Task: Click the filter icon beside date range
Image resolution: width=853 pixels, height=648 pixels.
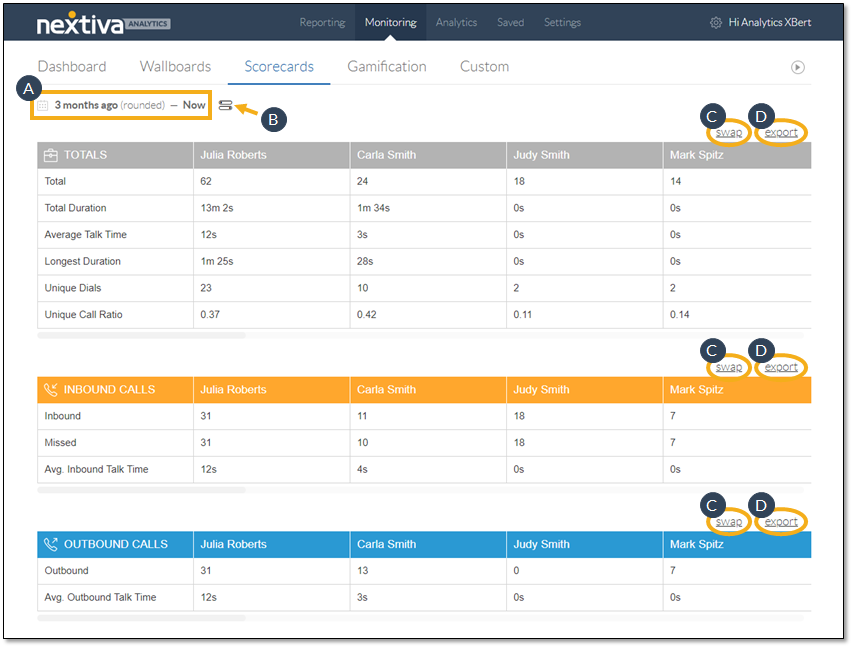Action: click(x=226, y=105)
